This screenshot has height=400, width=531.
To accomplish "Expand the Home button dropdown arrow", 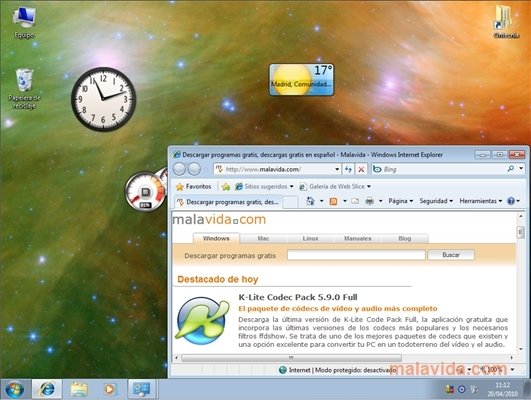I will [x=321, y=201].
